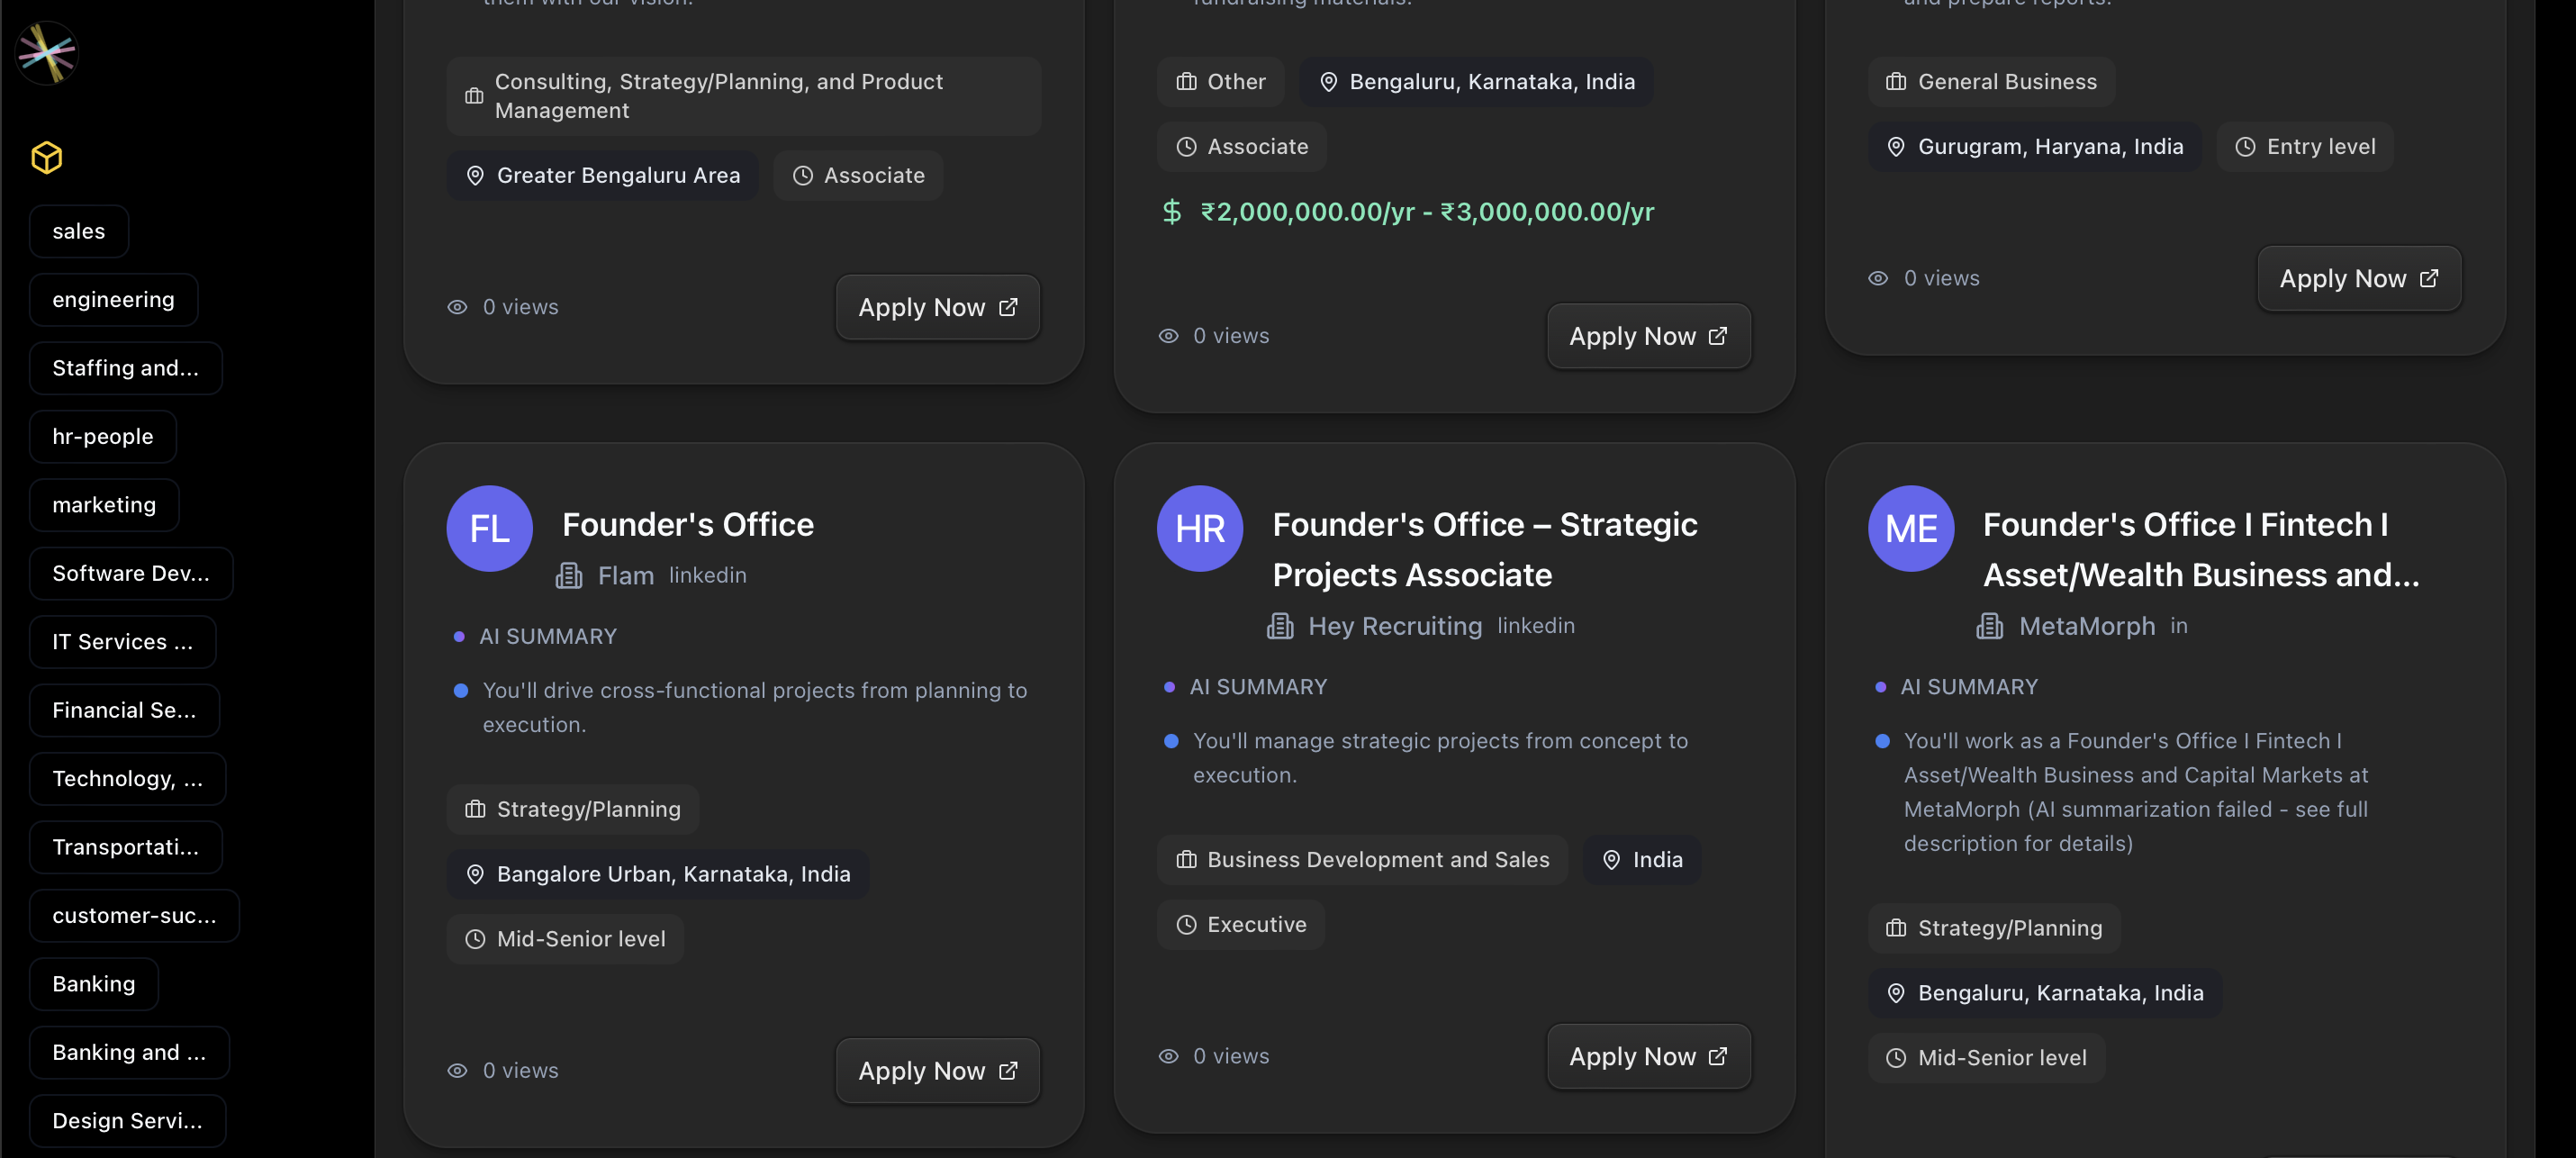Click the General Business tag
This screenshot has height=1158, width=2576.
point(1991,82)
